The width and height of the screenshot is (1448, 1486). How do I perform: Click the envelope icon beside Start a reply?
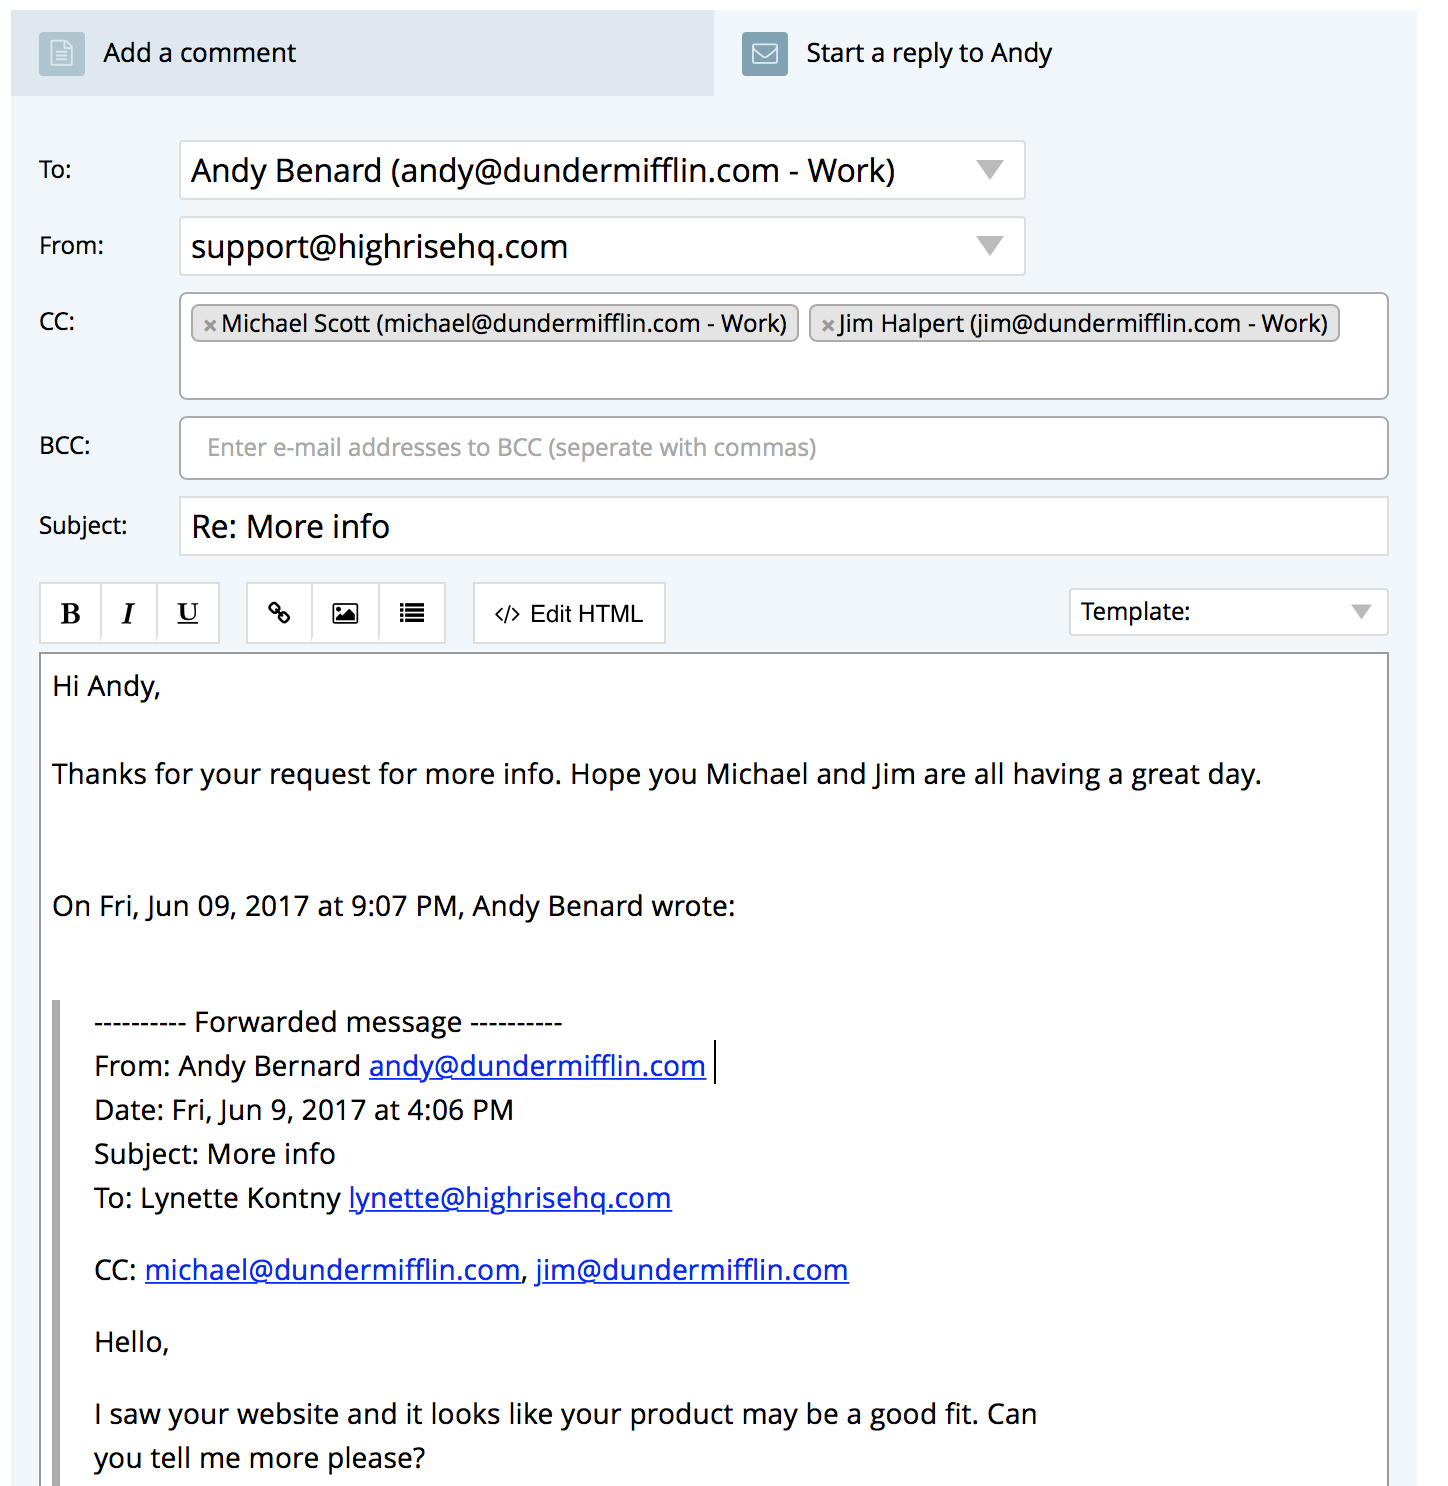click(765, 53)
